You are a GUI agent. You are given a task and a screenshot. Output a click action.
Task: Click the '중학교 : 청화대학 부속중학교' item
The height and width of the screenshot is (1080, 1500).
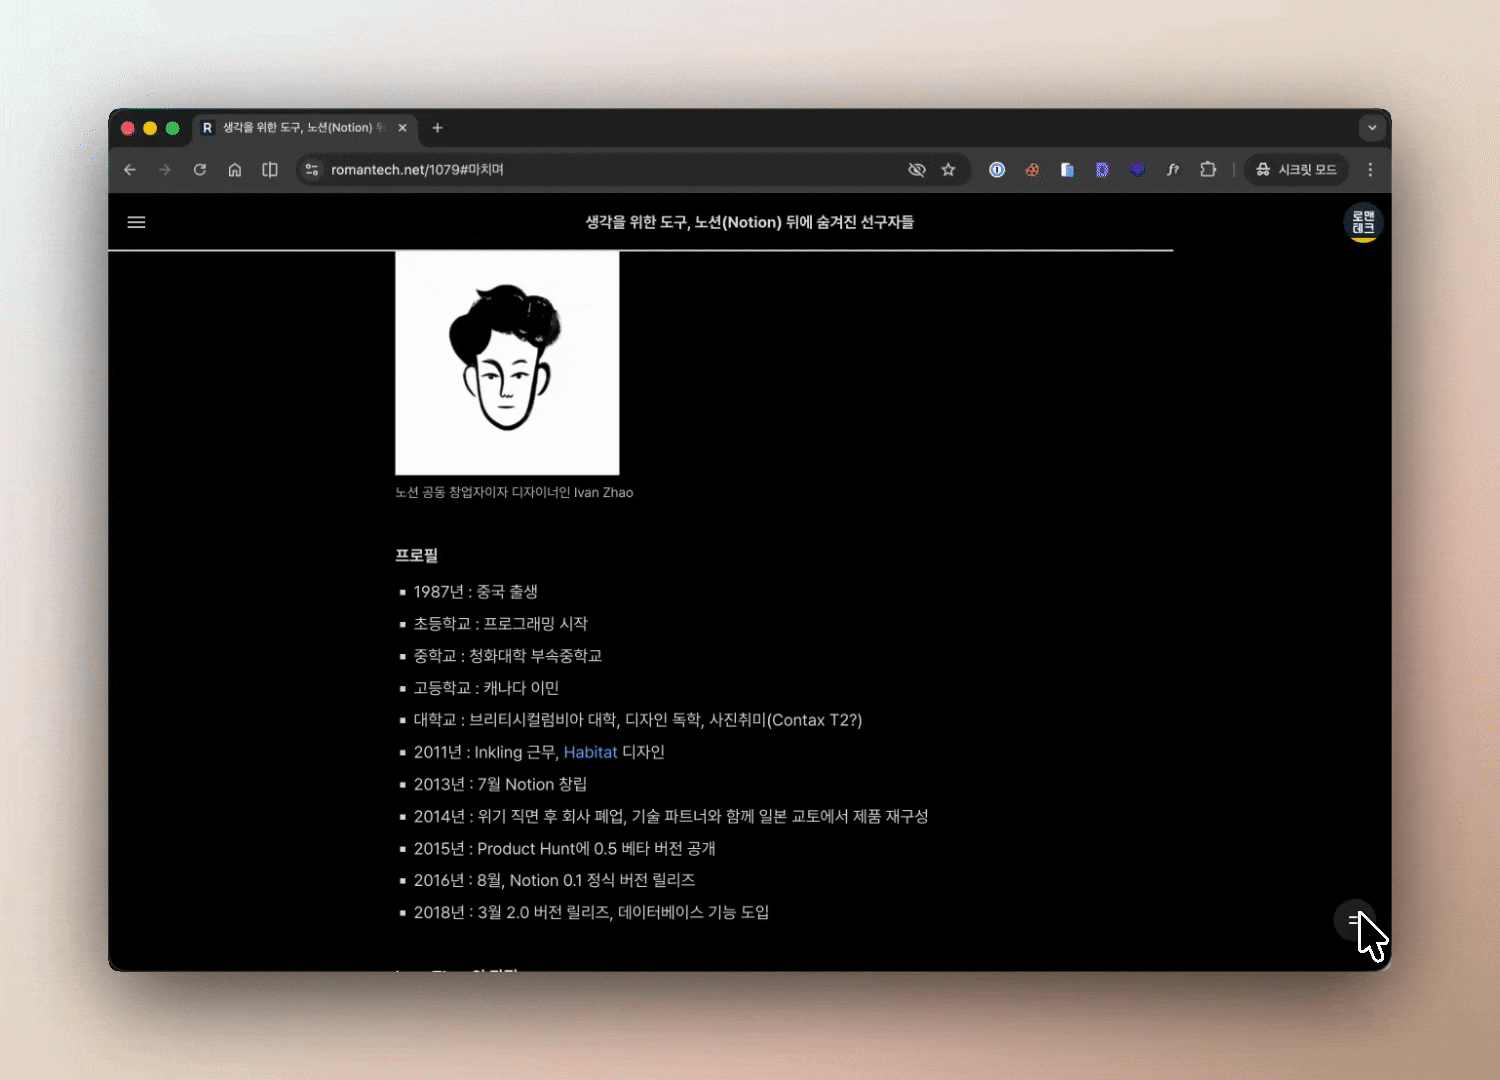click(x=507, y=656)
